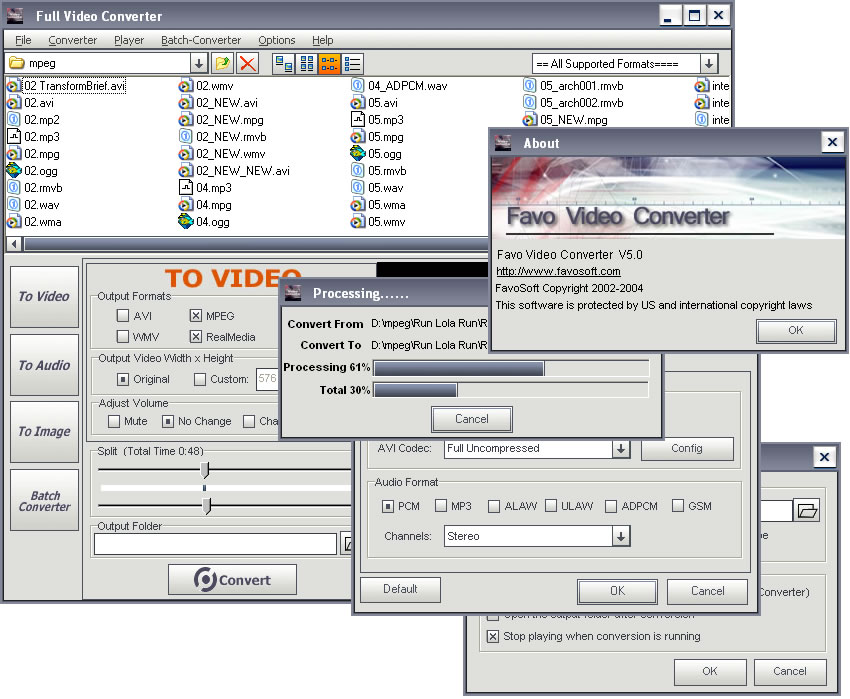The height and width of the screenshot is (699, 850).
Task: Click the browse folder icon in options dialog
Action: coord(807,510)
